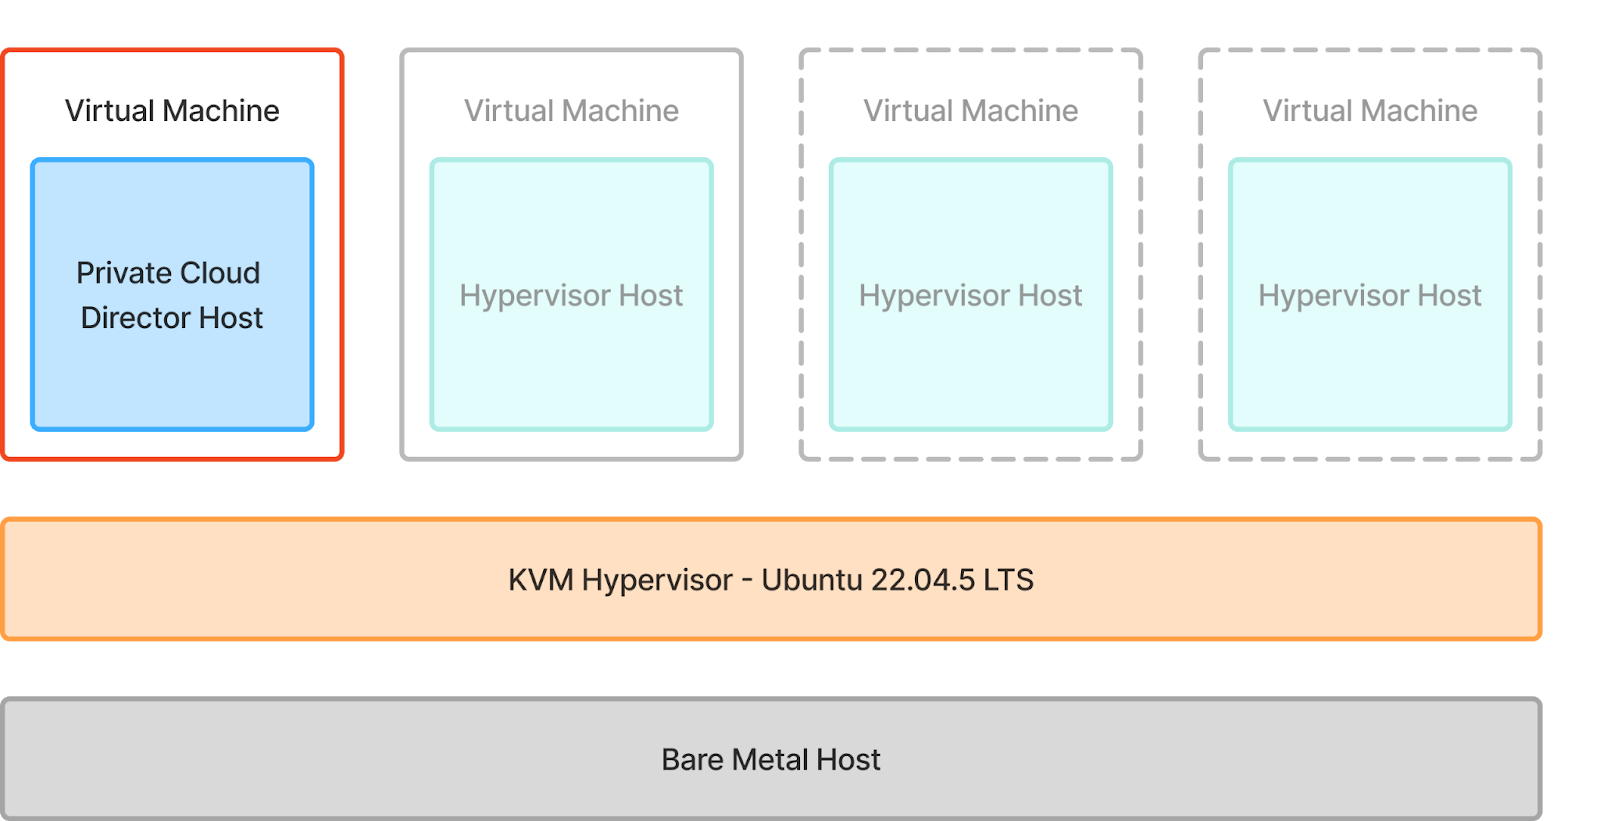This screenshot has width=1600, height=821.
Task: Click the "Private Cloud" text line
Action: (x=168, y=273)
